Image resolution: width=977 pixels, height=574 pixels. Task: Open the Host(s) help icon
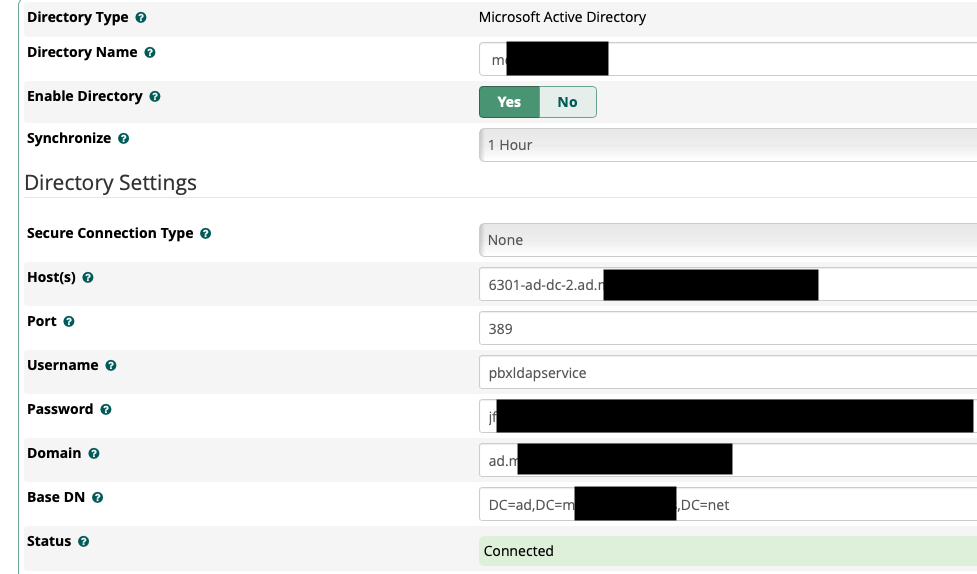click(x=88, y=278)
